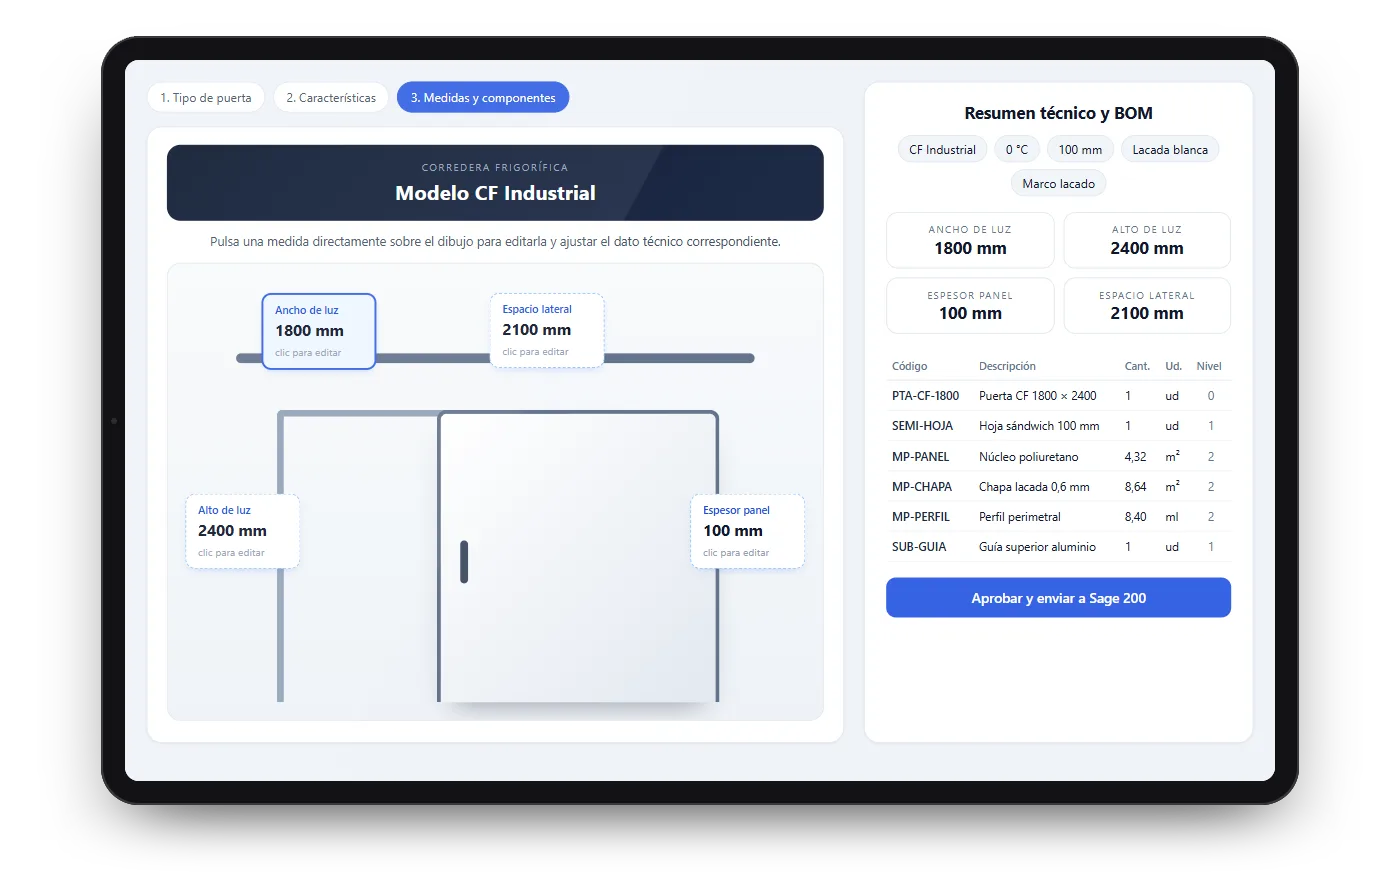Click the 8,40 quantity value
Viewport: 1400px width, 880px height.
tap(1135, 517)
